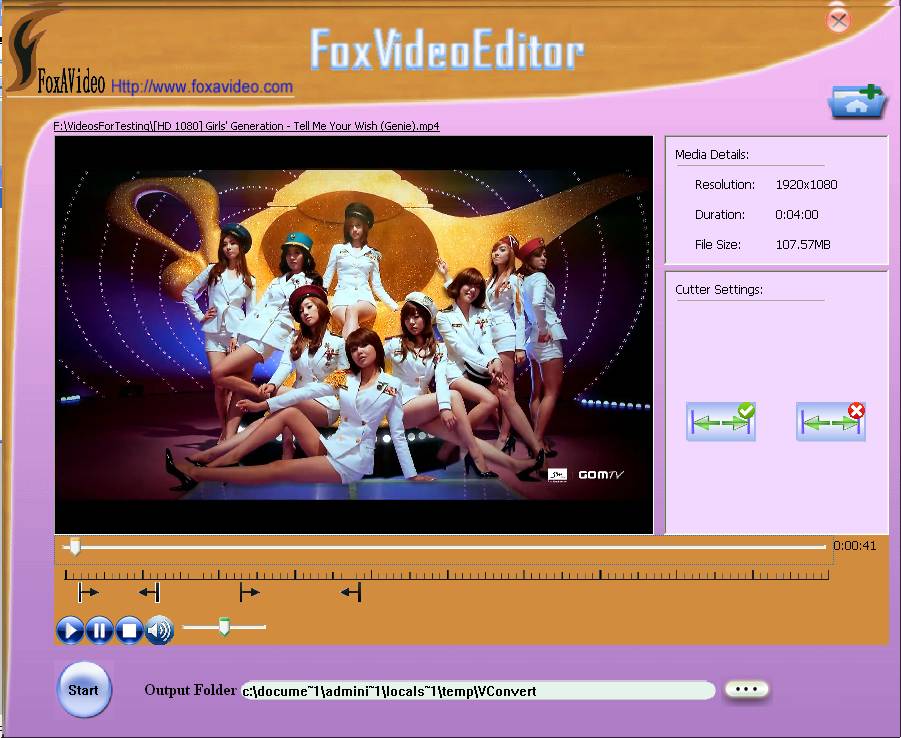
Task: Click the 0:00:41 elapsed time text
Action: 855,545
